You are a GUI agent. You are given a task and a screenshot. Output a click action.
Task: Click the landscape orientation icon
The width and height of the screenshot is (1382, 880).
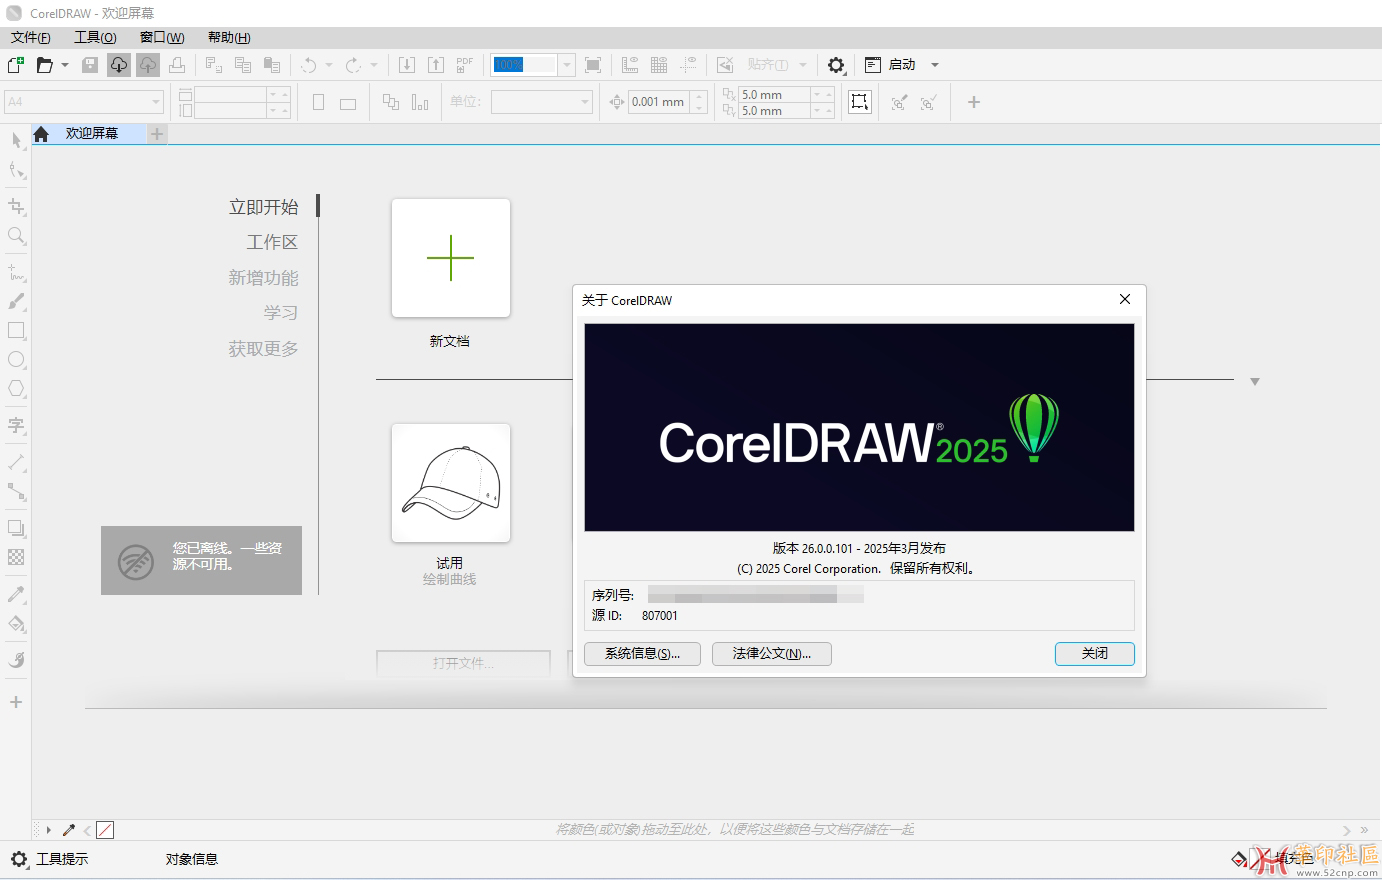347,102
